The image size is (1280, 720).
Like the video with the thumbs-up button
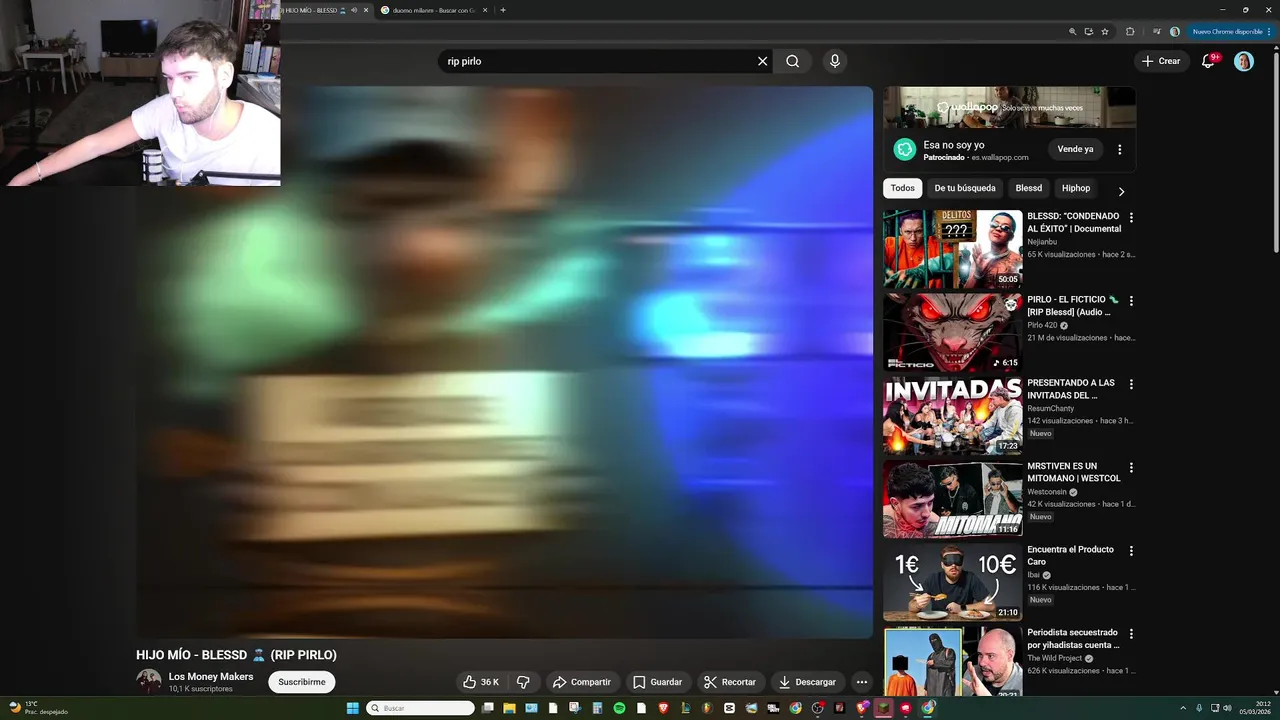coord(480,682)
